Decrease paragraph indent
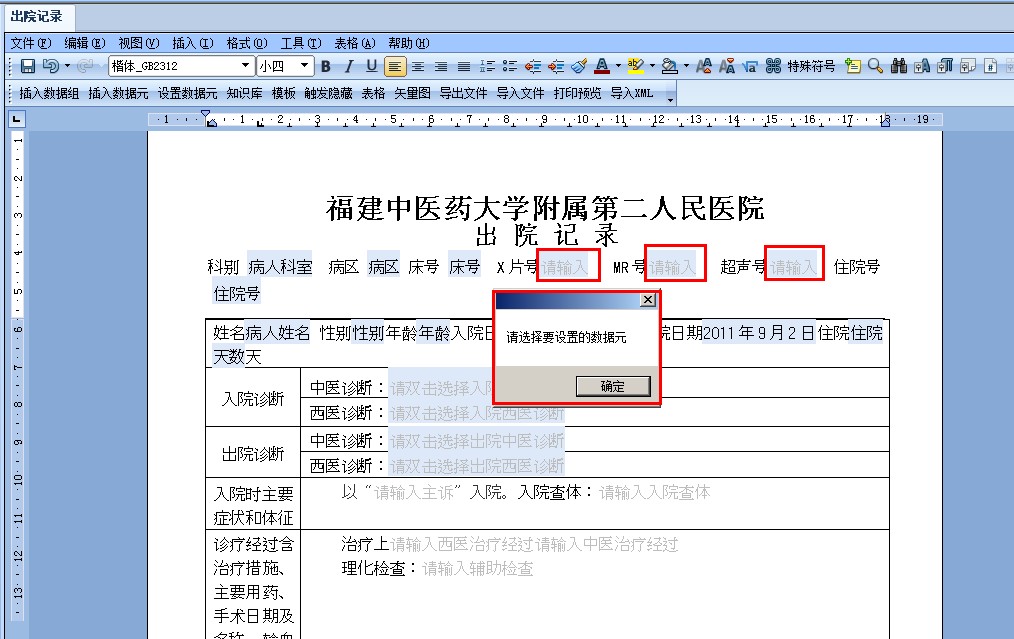 pos(533,66)
